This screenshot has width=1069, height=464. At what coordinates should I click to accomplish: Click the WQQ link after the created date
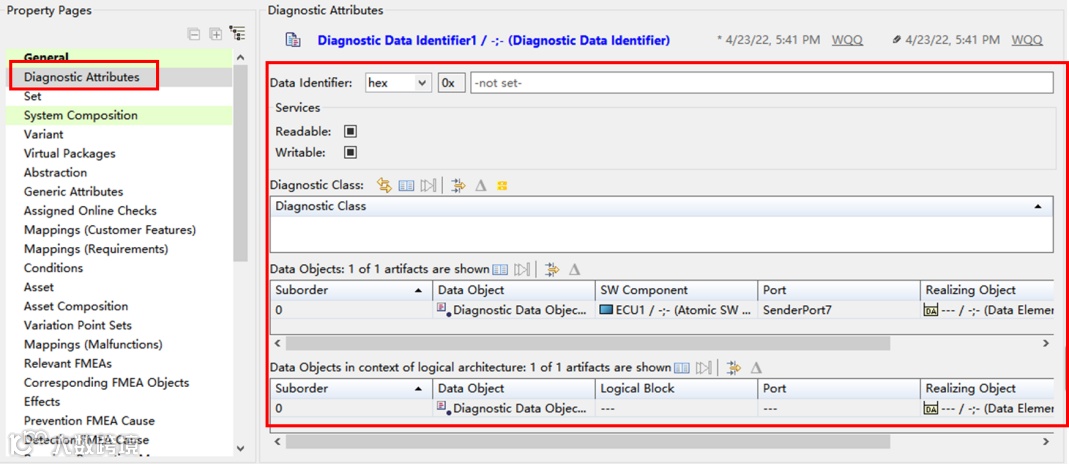847,40
